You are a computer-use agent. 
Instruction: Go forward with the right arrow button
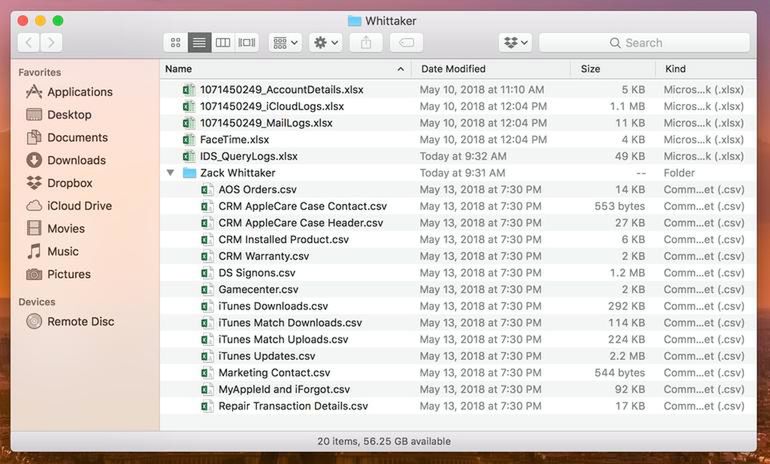[x=51, y=43]
